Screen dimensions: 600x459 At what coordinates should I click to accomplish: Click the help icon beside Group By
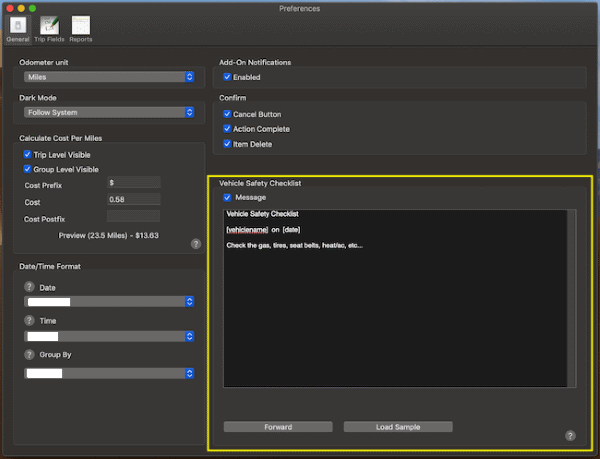point(29,354)
